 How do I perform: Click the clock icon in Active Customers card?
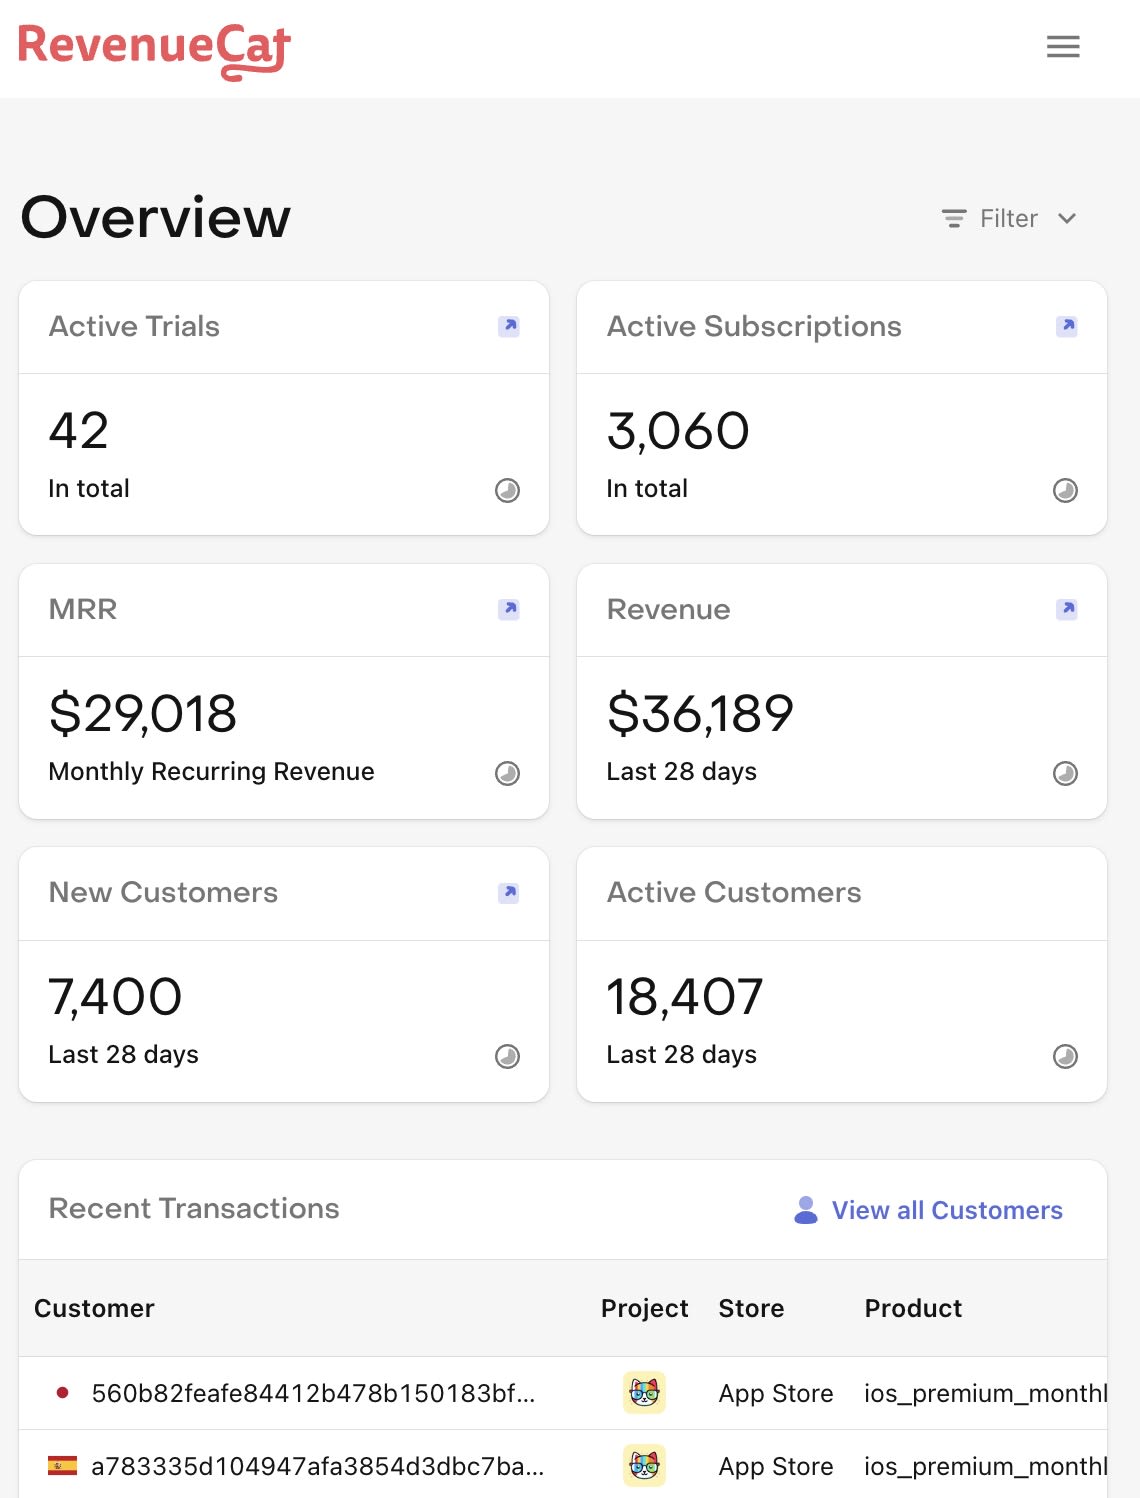click(1066, 1056)
